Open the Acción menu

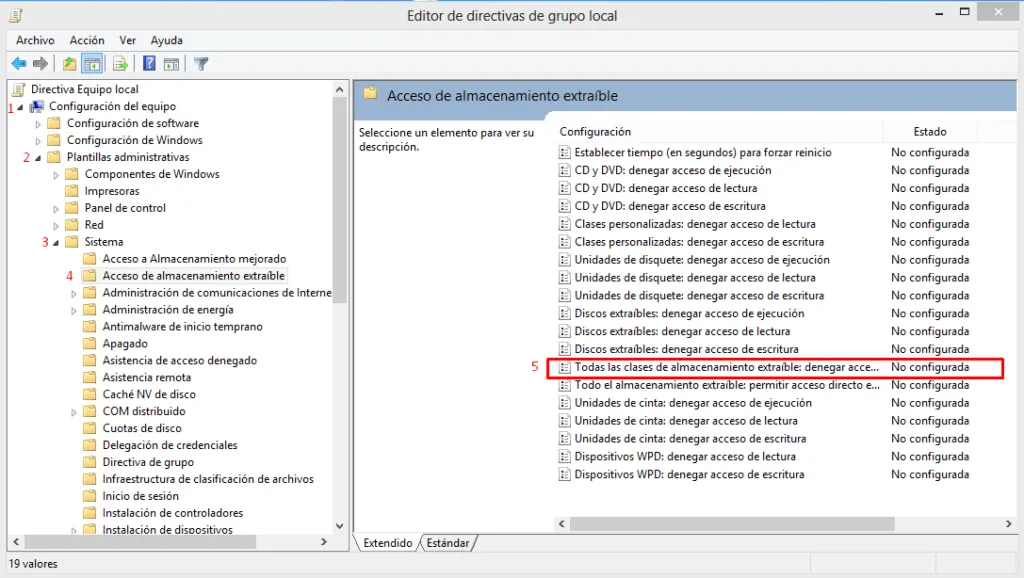pos(86,40)
